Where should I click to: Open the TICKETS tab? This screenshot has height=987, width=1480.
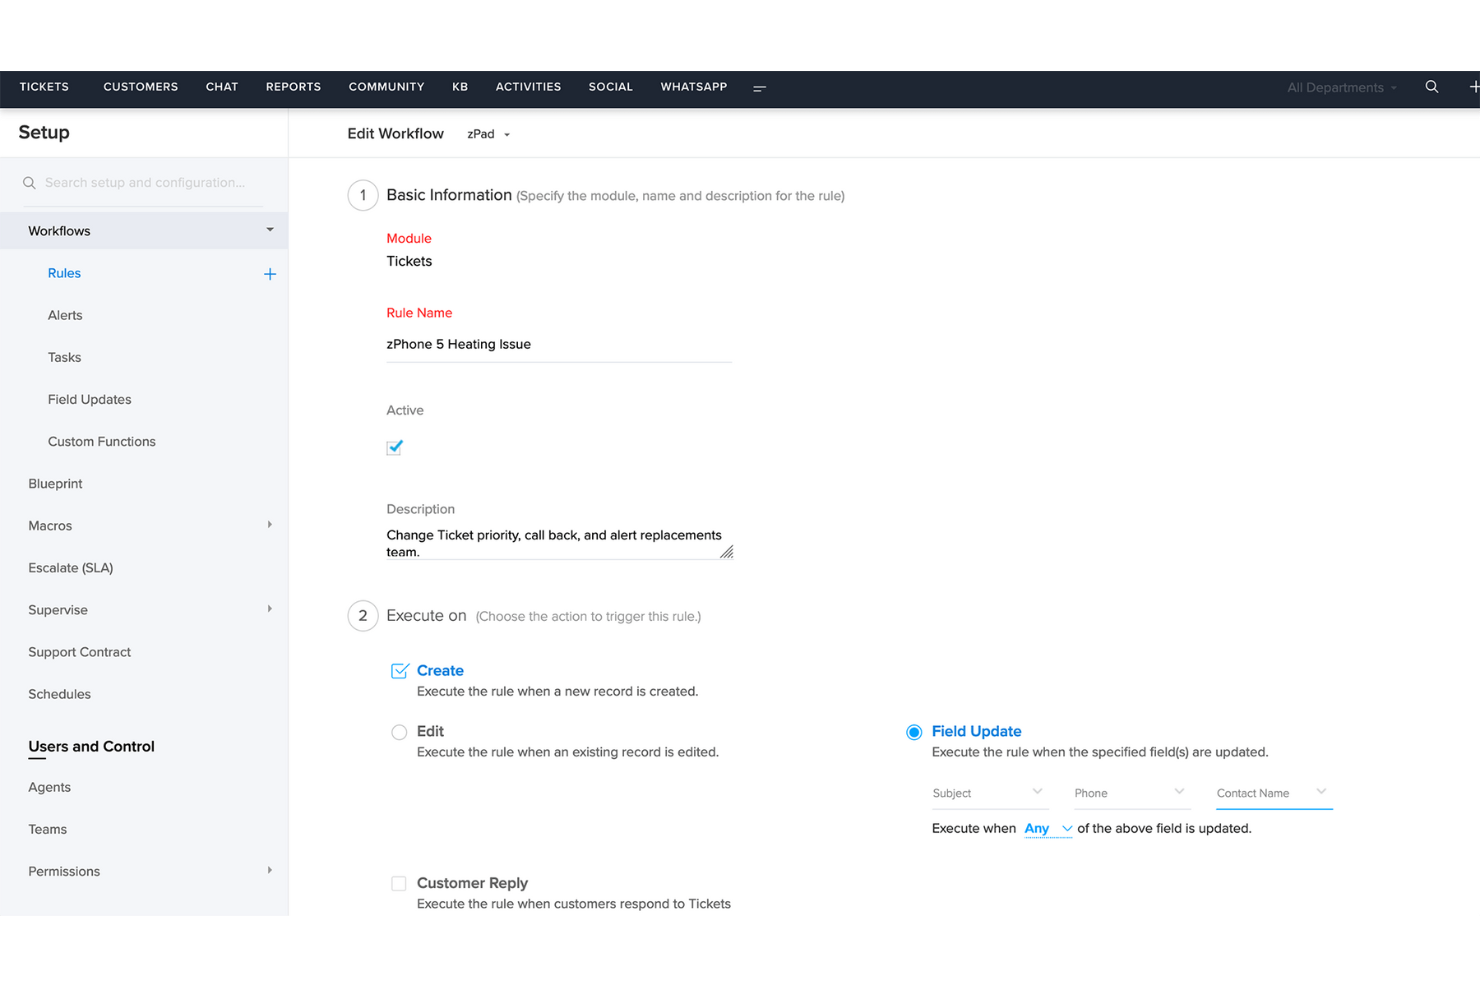tap(44, 87)
